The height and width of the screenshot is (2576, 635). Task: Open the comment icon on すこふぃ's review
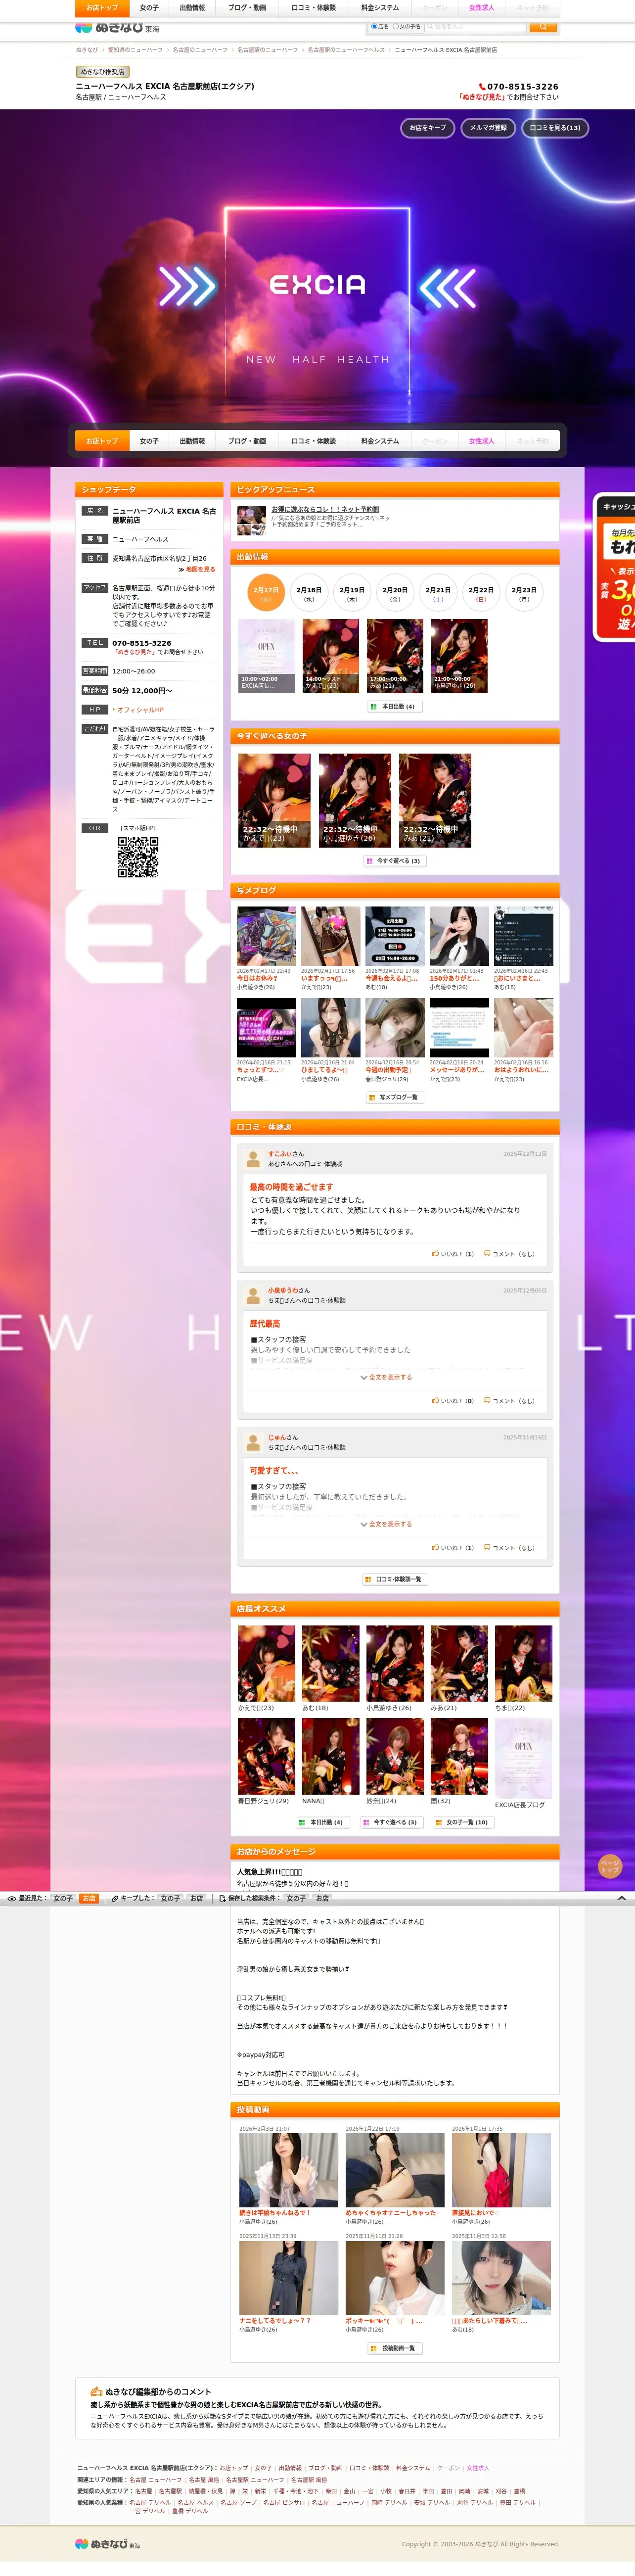pyautogui.click(x=487, y=1253)
